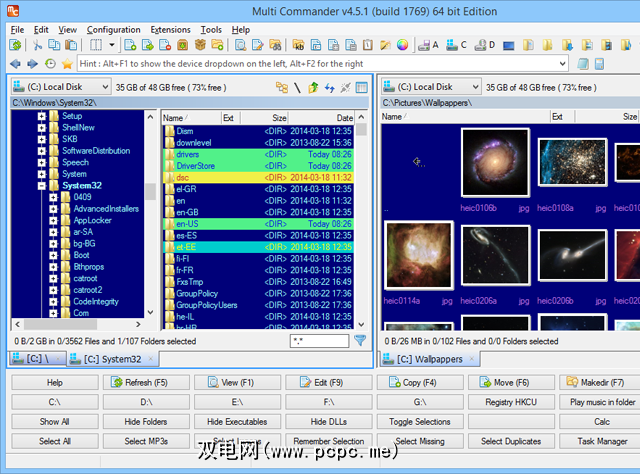The height and width of the screenshot is (474, 640).
Task: Click the filter funnel icon in left panel
Action: (x=360, y=341)
